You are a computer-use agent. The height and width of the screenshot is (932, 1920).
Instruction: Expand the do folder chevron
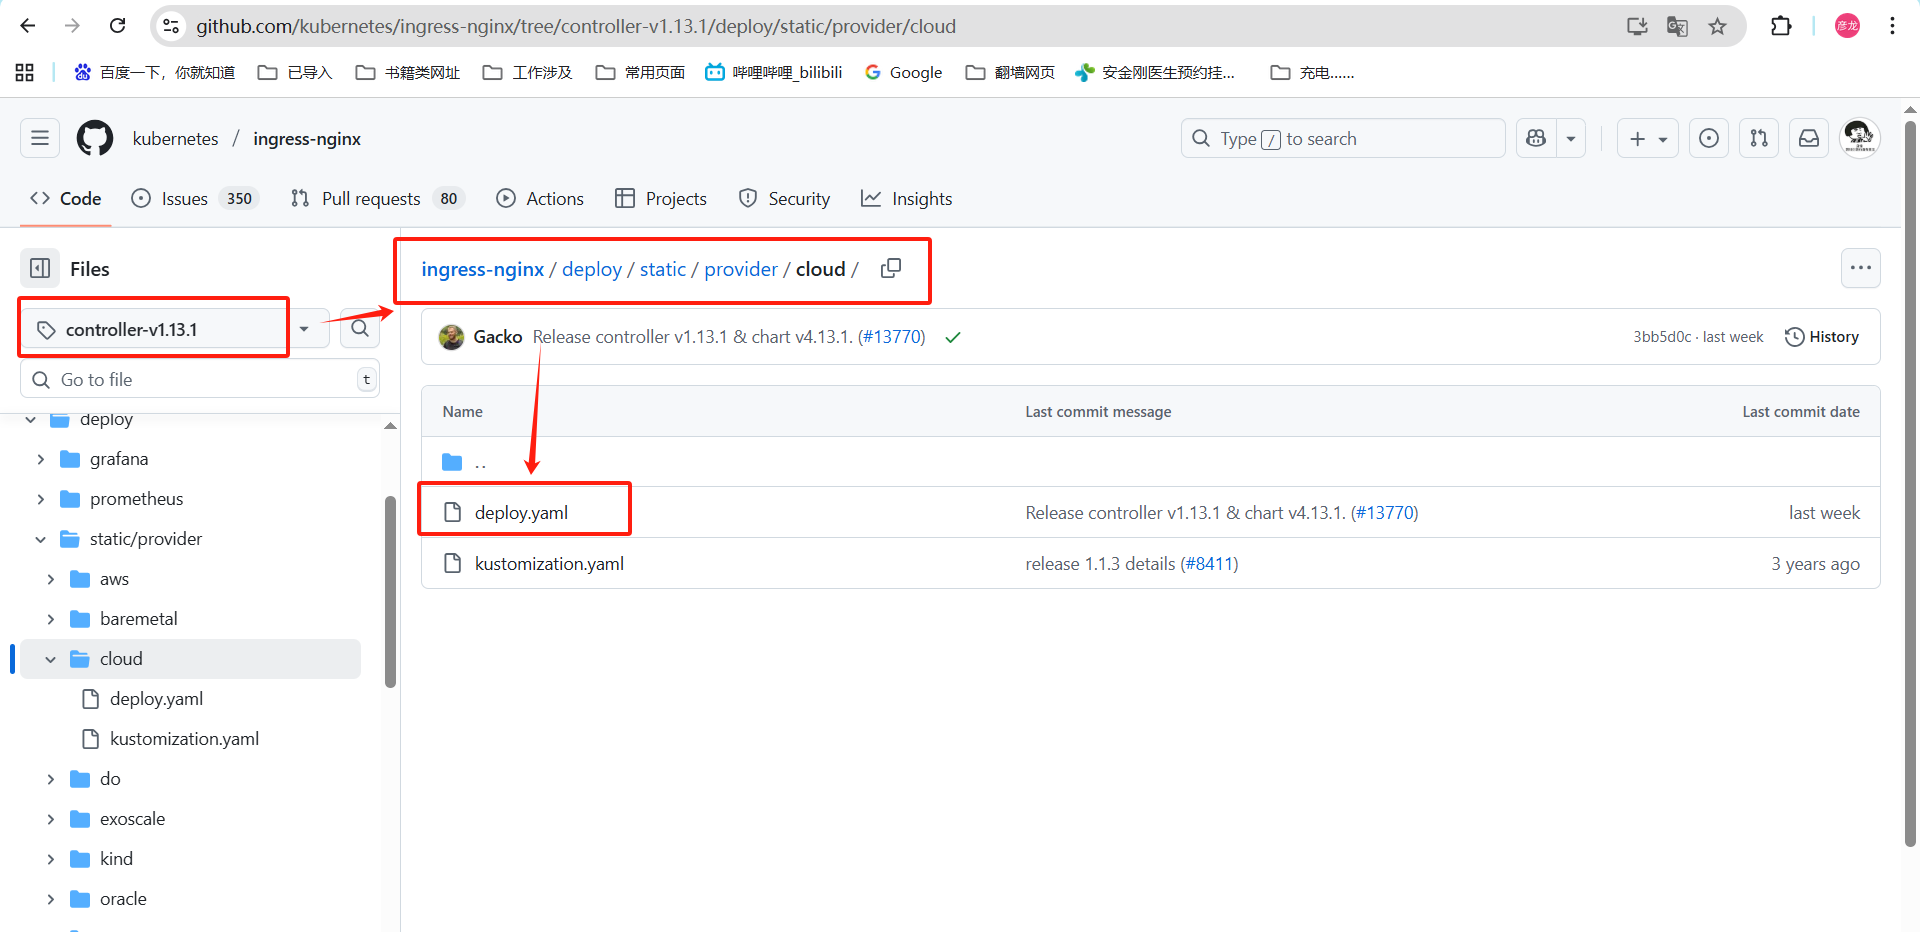tap(51, 779)
